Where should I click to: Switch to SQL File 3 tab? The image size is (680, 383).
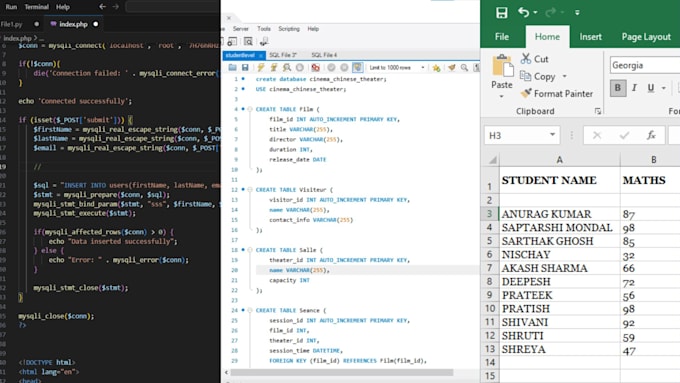pos(283,55)
